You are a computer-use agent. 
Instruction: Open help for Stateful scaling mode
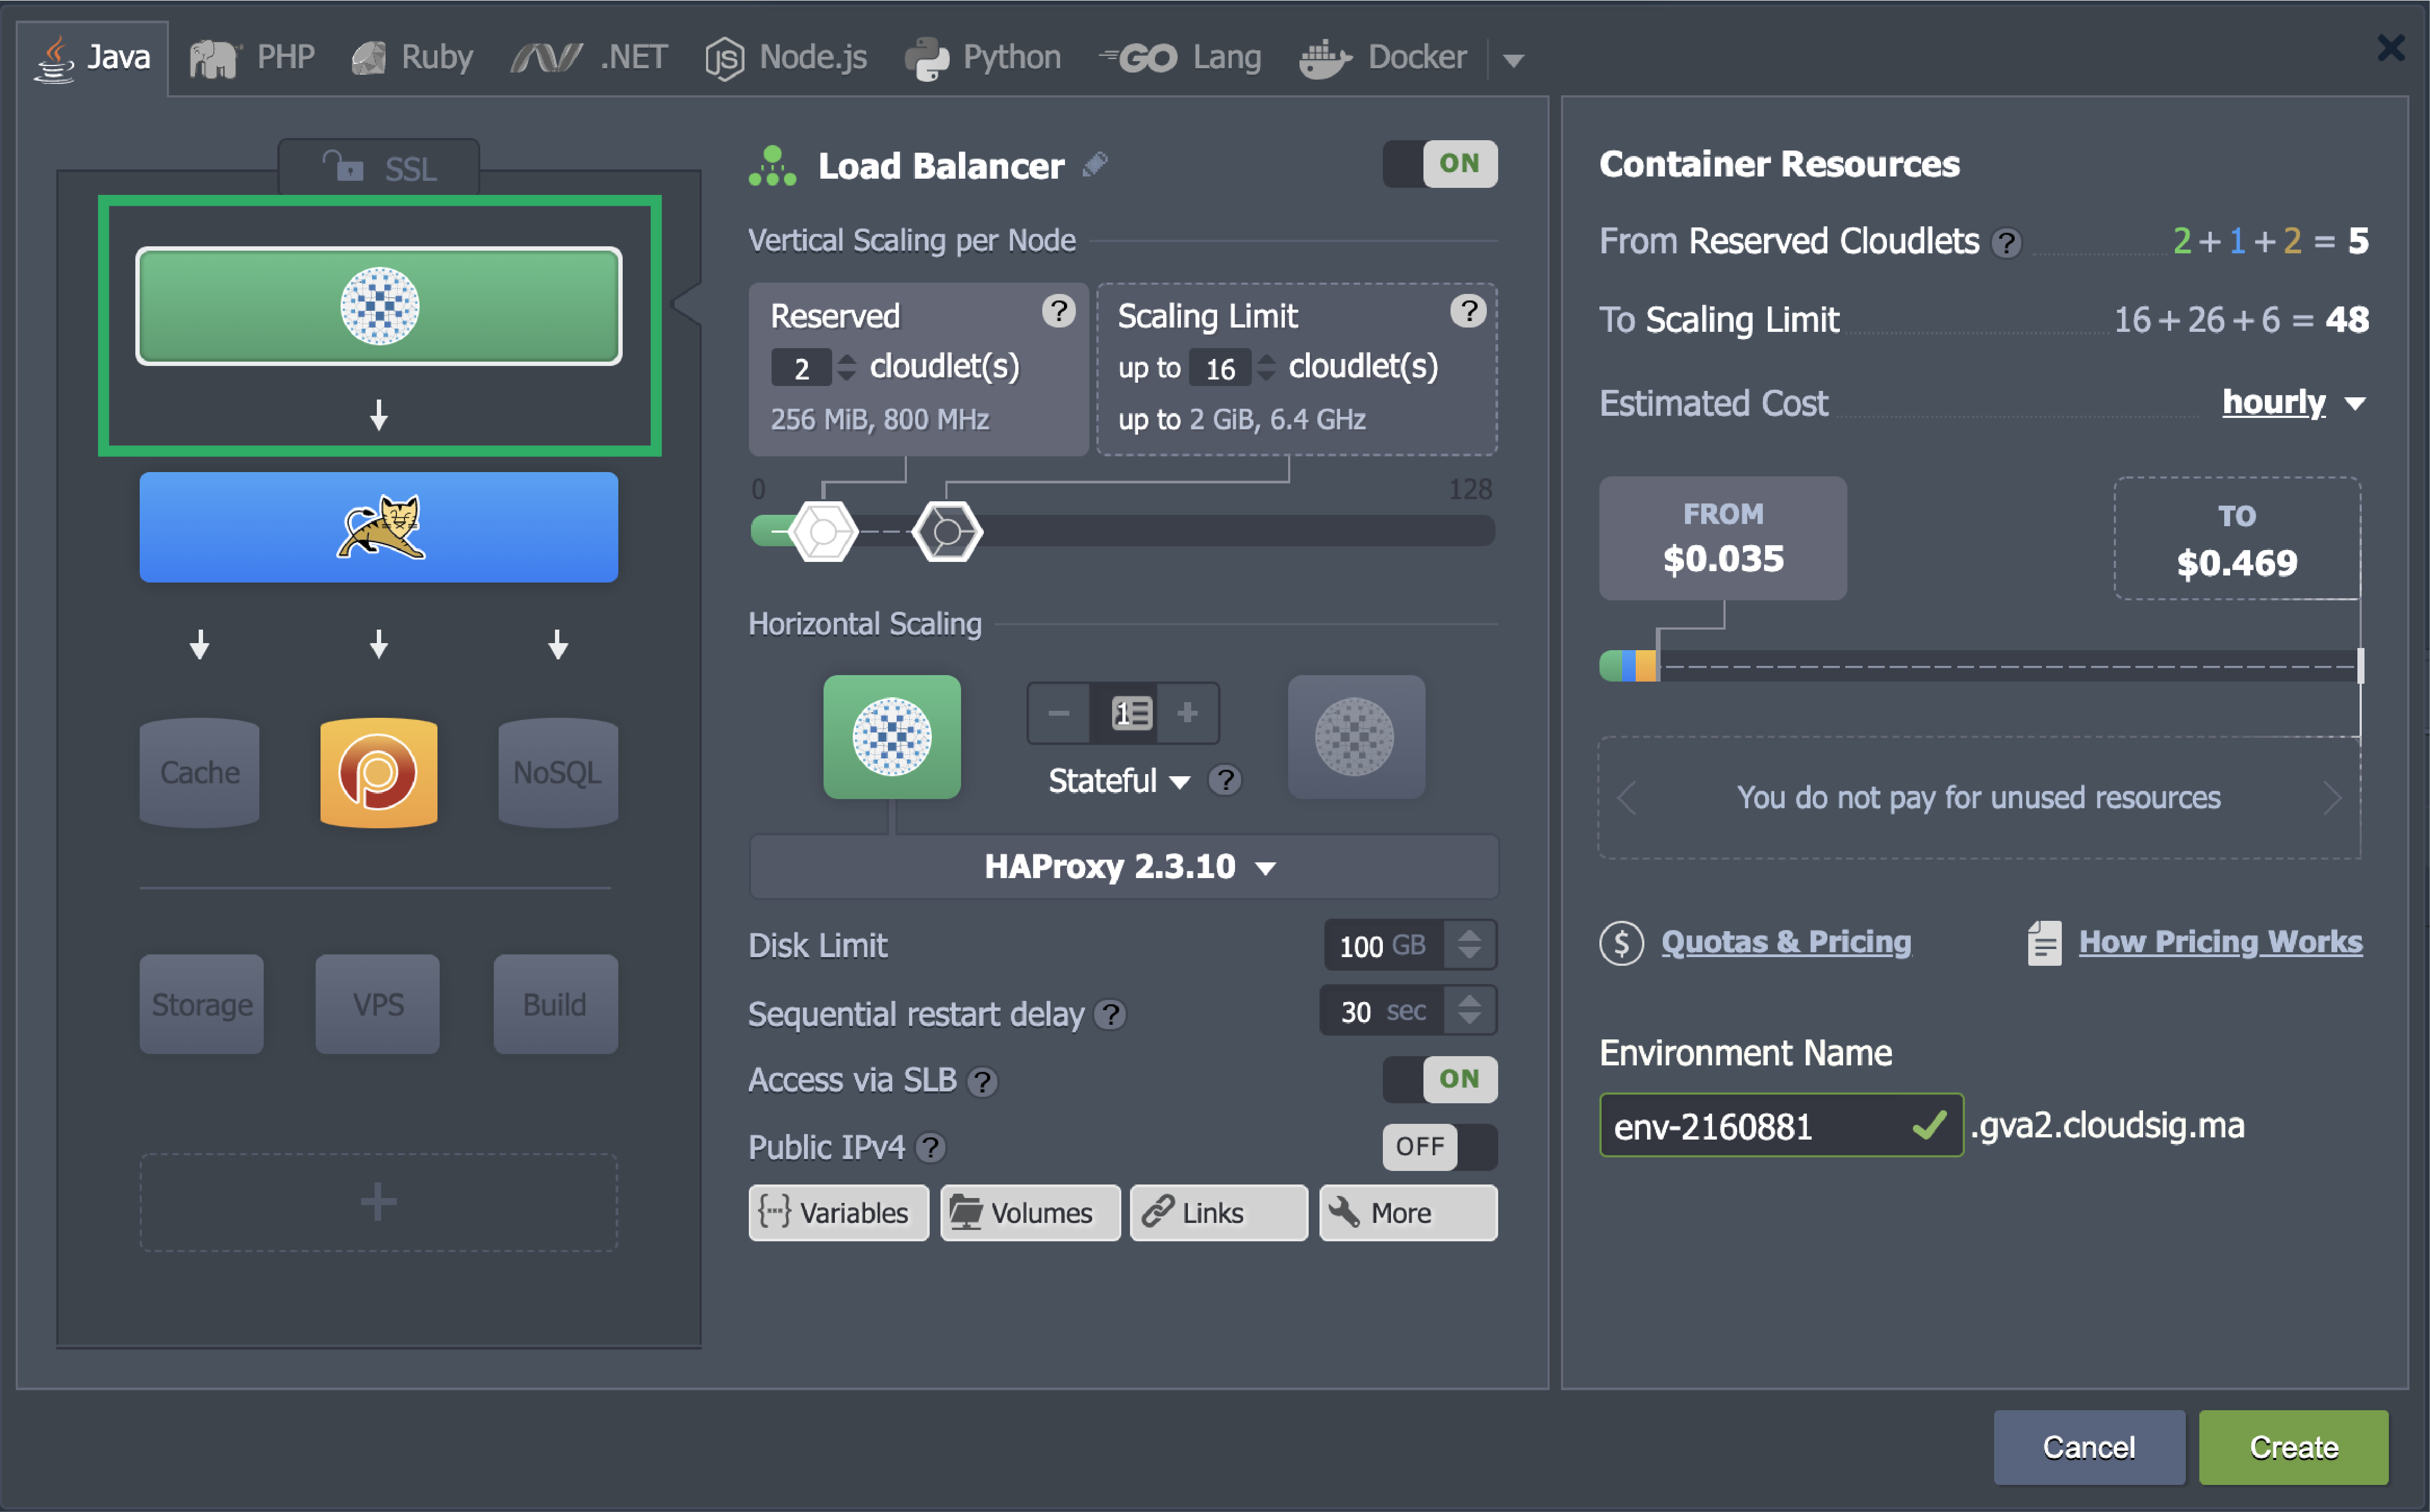1225,780
